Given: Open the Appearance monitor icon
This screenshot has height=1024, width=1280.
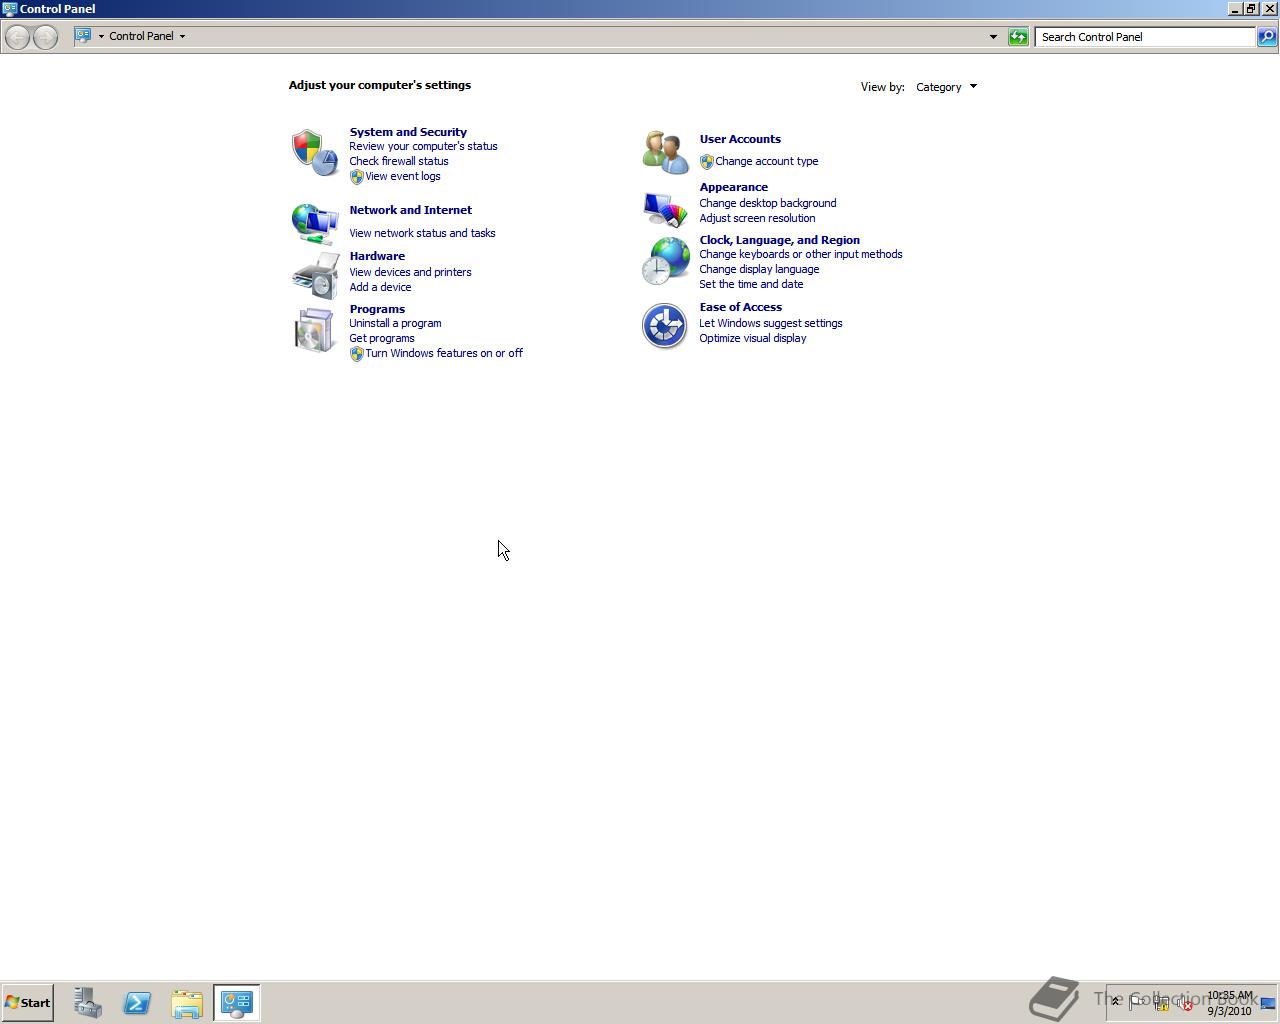Looking at the screenshot, I should (x=665, y=208).
